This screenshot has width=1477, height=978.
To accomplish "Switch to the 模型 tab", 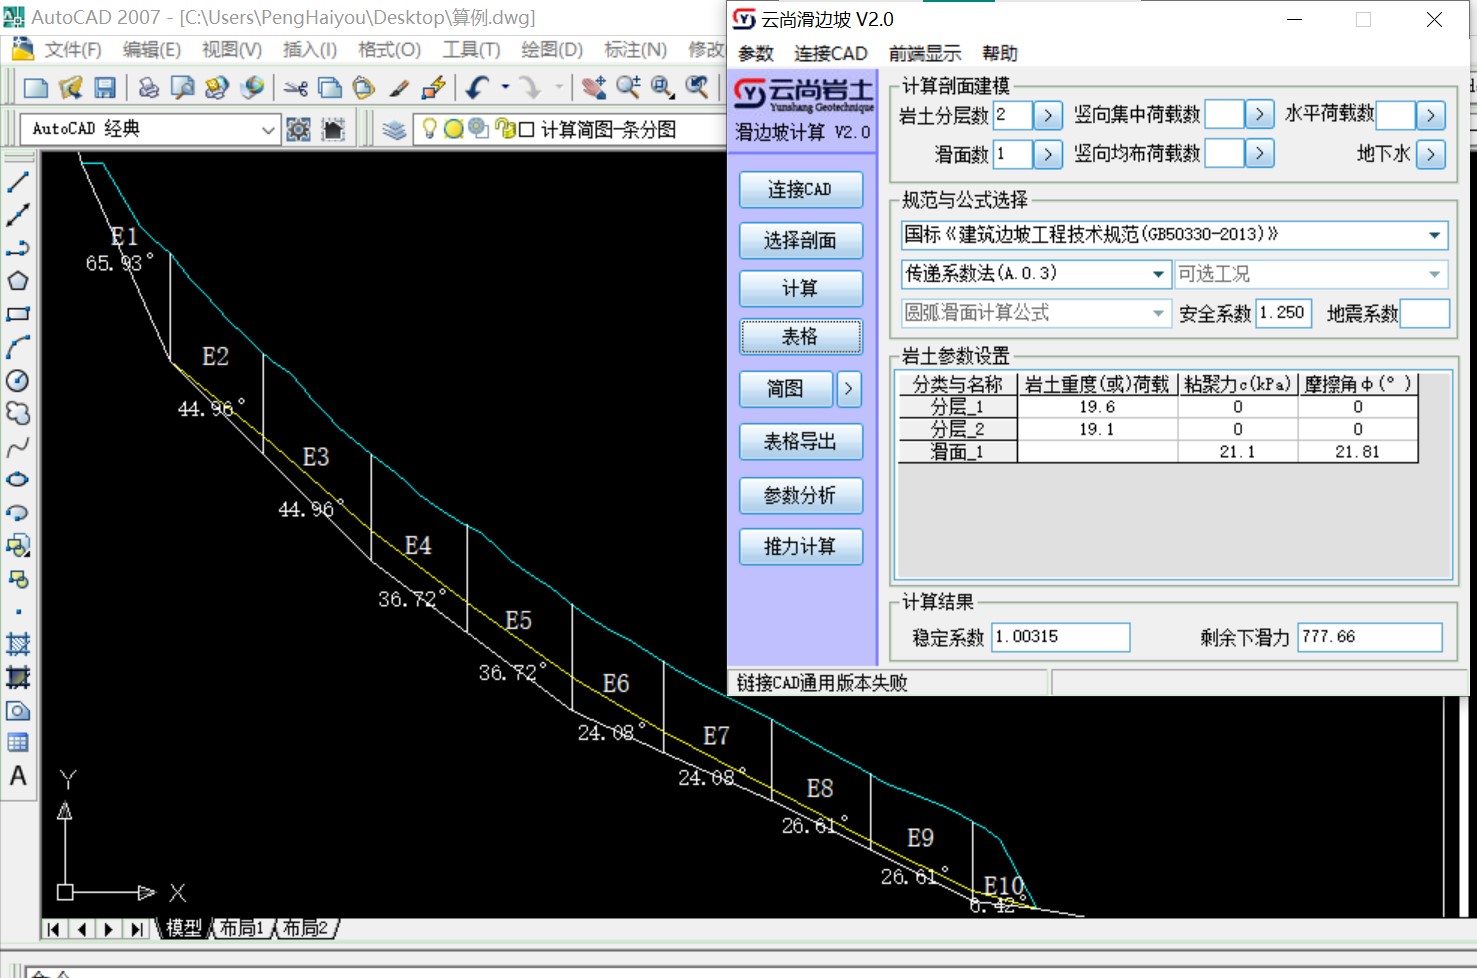I will point(184,928).
